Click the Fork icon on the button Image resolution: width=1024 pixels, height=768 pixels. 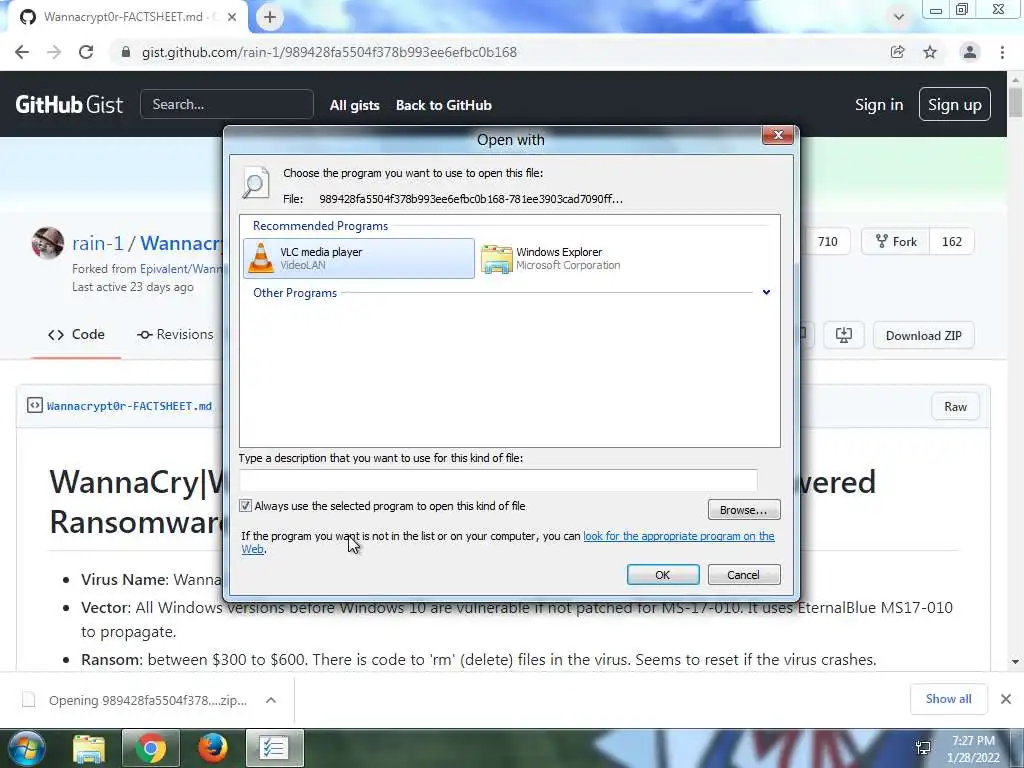[882, 242]
